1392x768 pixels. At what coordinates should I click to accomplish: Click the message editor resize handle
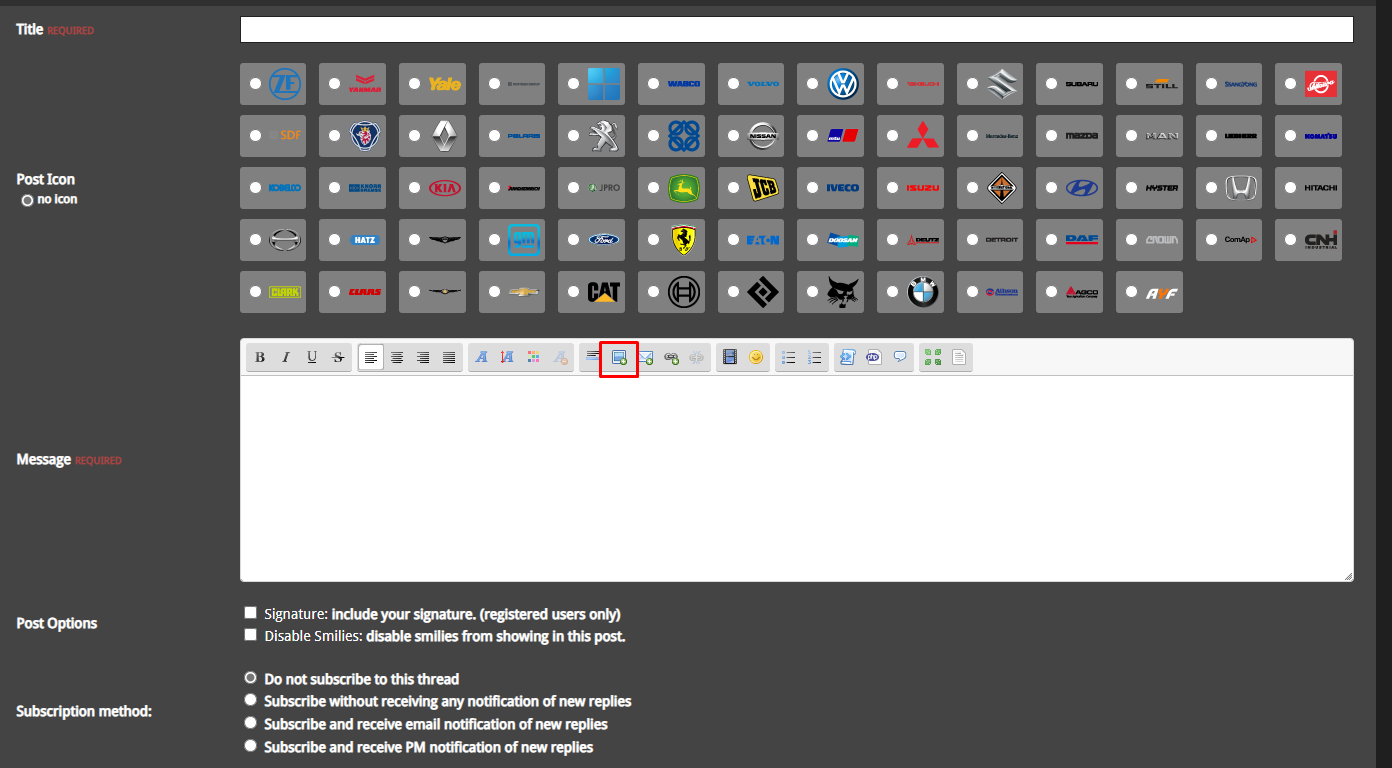[x=1348, y=576]
